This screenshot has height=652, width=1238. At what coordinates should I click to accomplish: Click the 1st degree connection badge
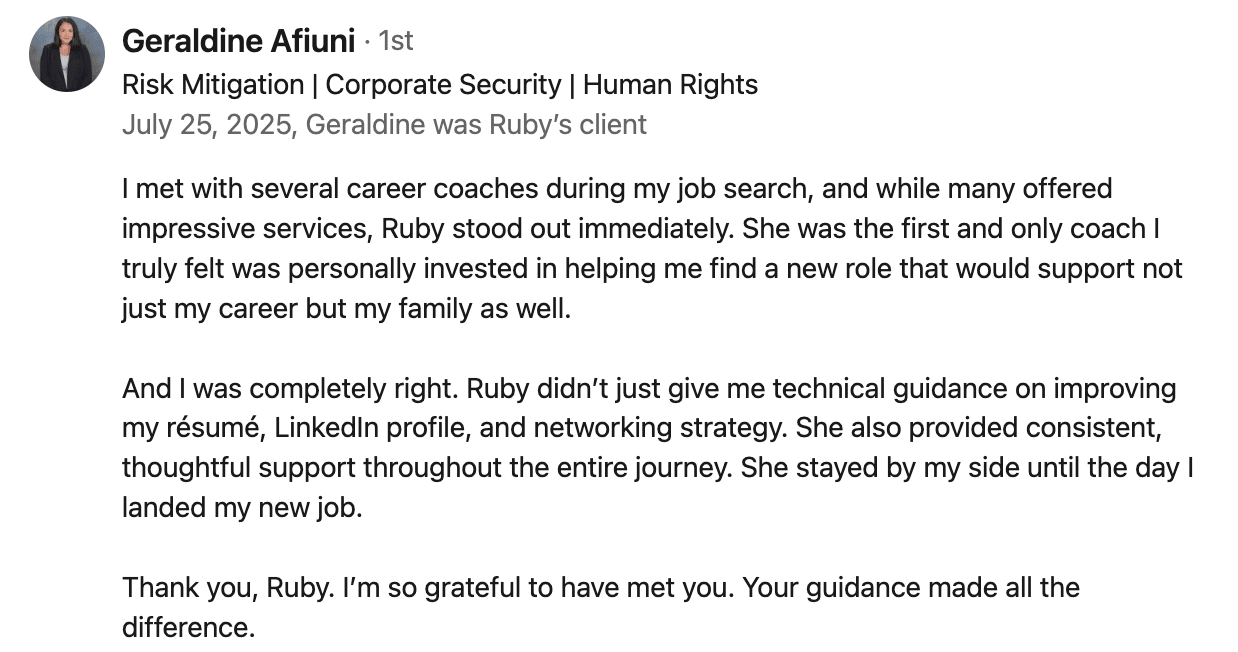coord(396,41)
